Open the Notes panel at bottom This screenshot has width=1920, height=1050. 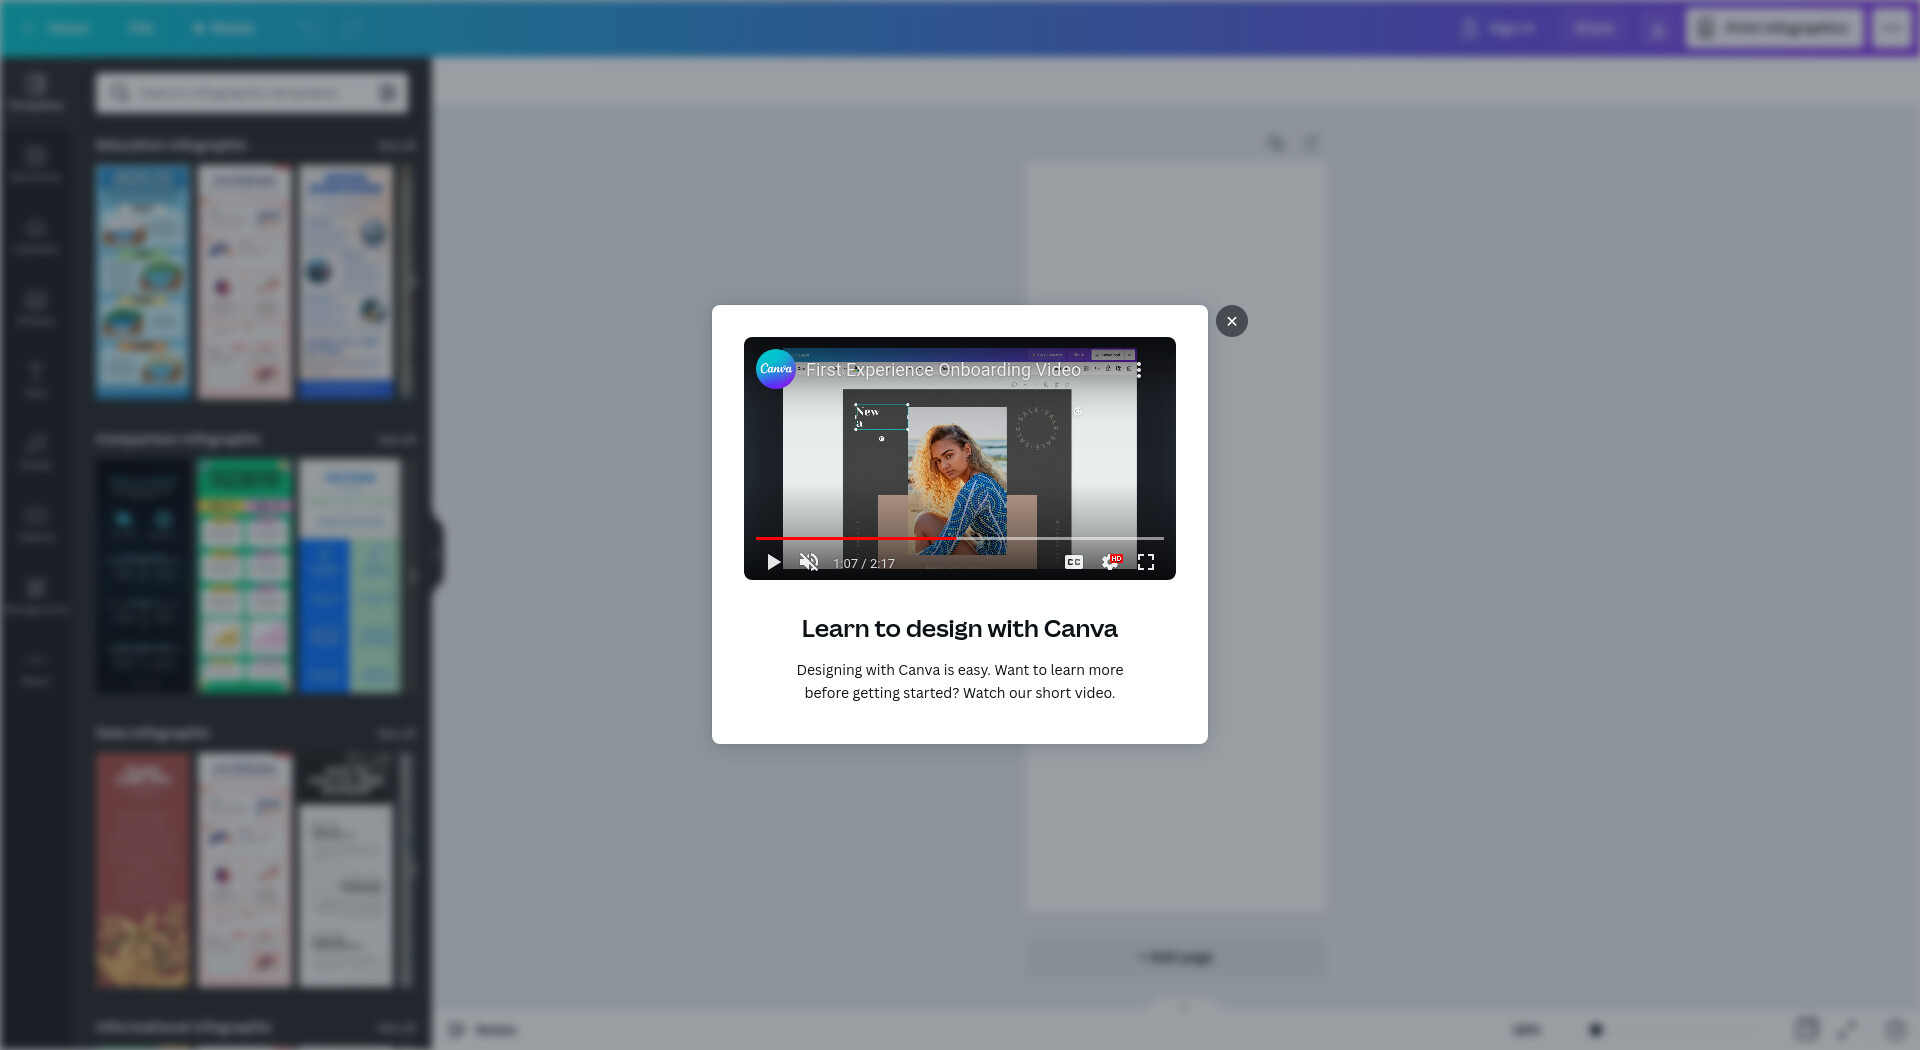pyautogui.click(x=483, y=1029)
